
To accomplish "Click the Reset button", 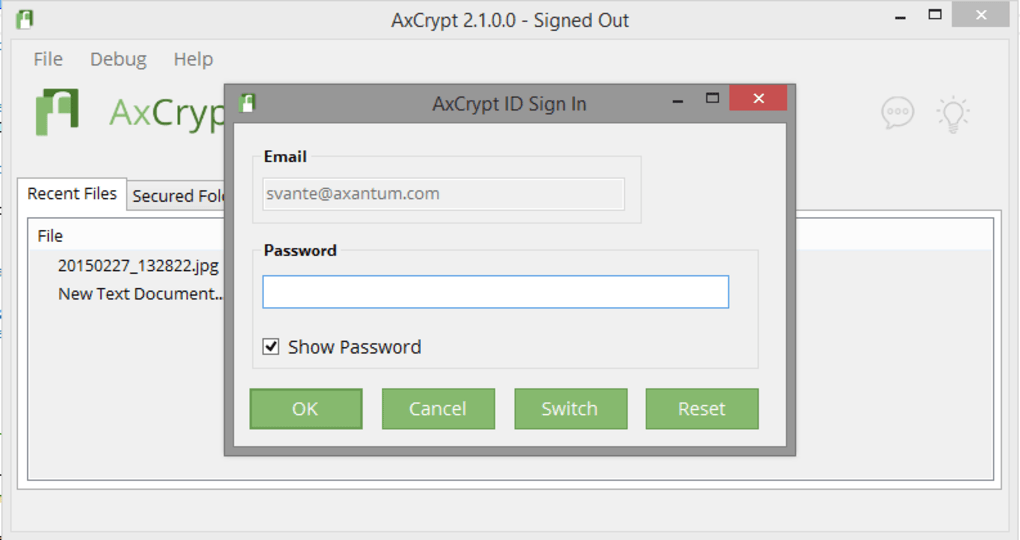I will 702,409.
